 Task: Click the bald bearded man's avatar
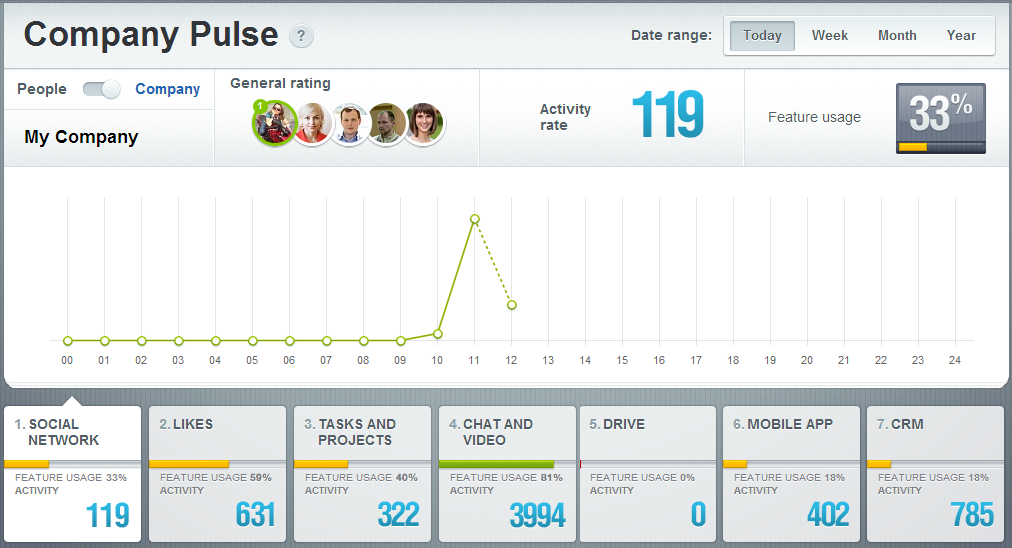[387, 124]
